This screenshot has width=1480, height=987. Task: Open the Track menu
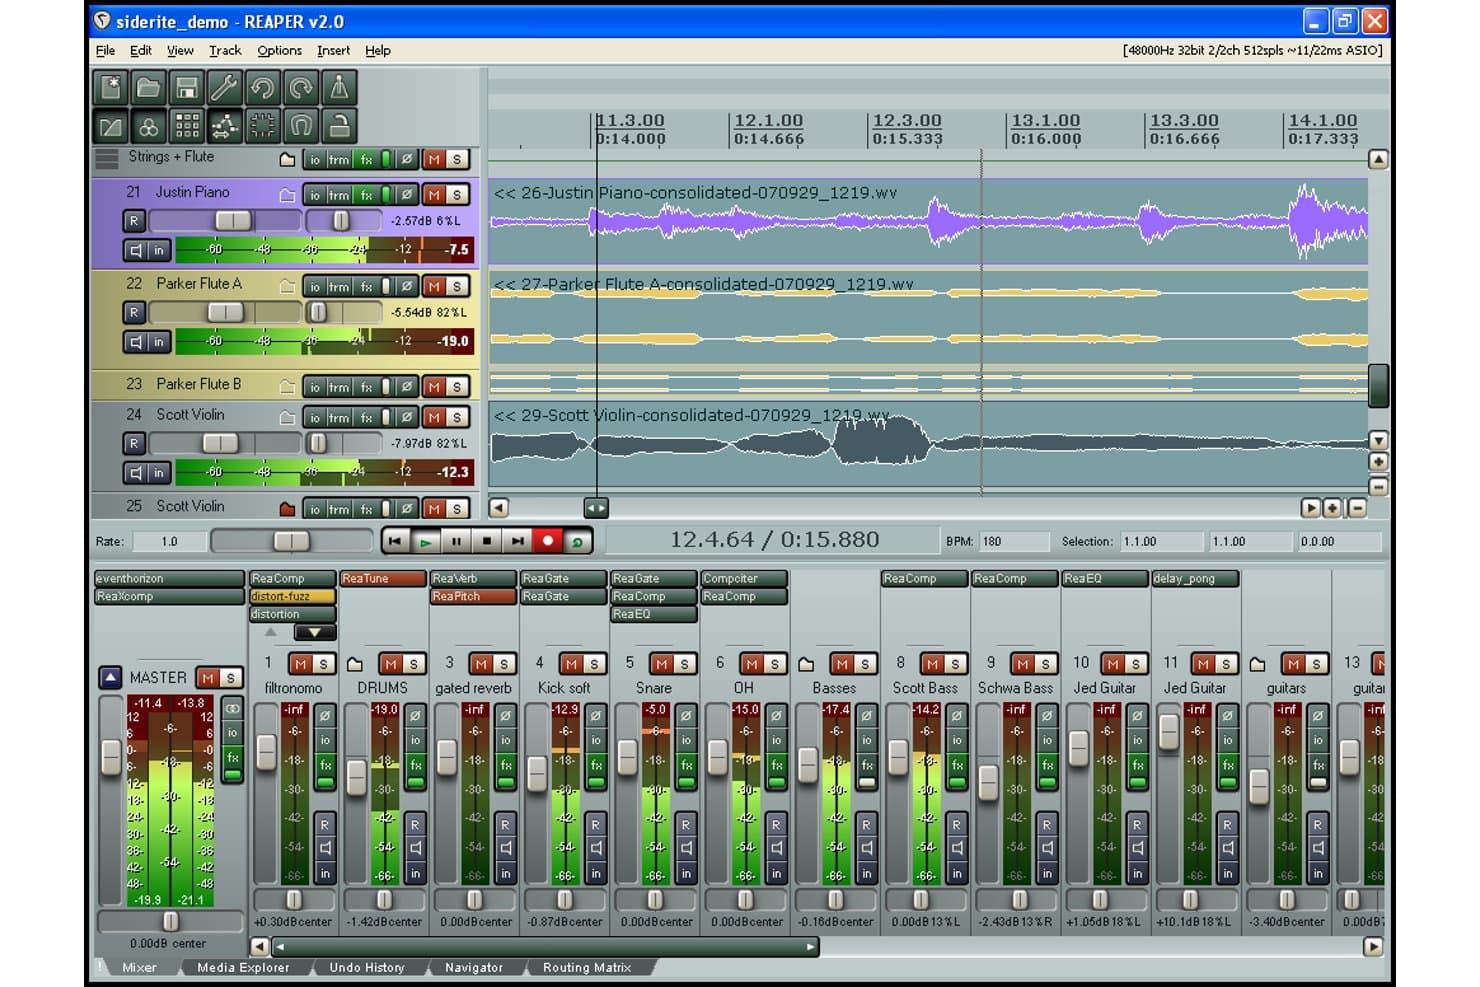[x=225, y=50]
